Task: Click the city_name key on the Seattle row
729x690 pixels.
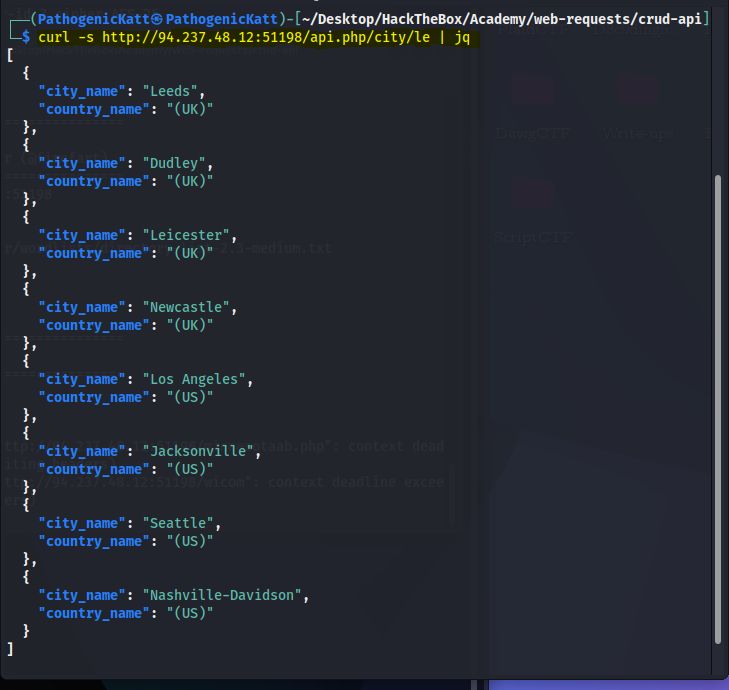Action: pos(82,523)
